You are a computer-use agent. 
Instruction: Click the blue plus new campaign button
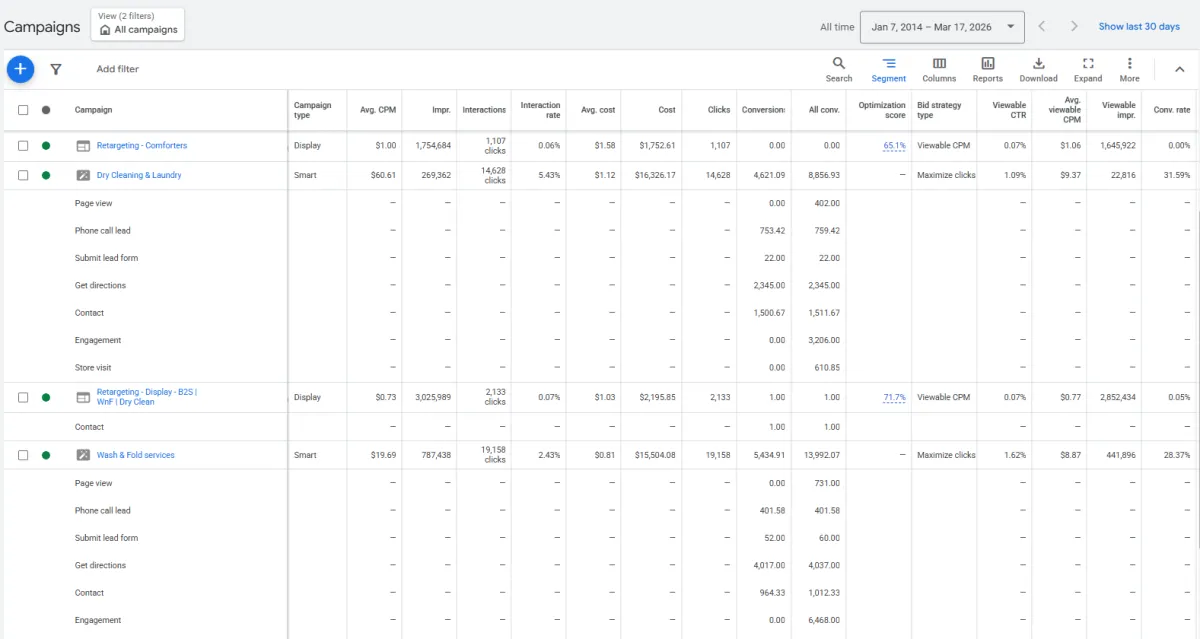(20, 69)
